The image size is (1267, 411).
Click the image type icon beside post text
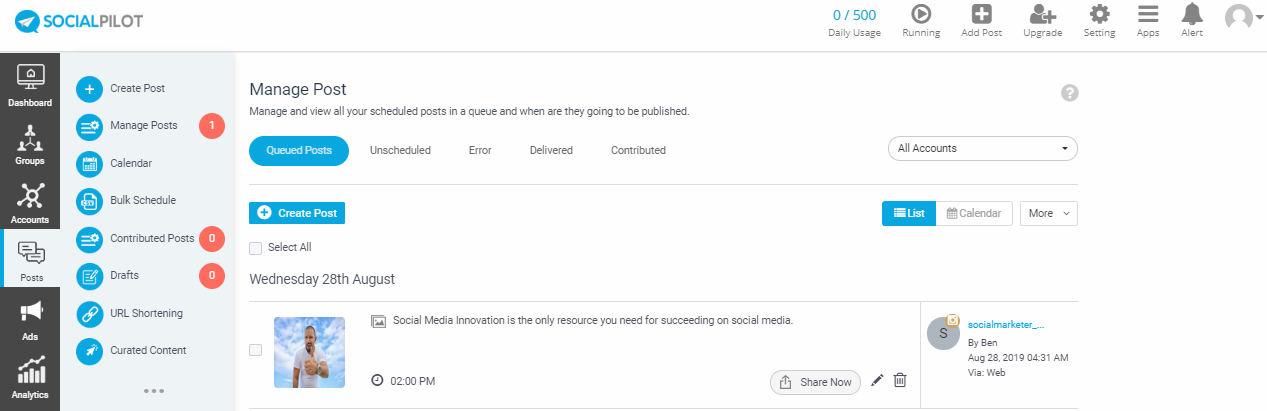coord(378,321)
